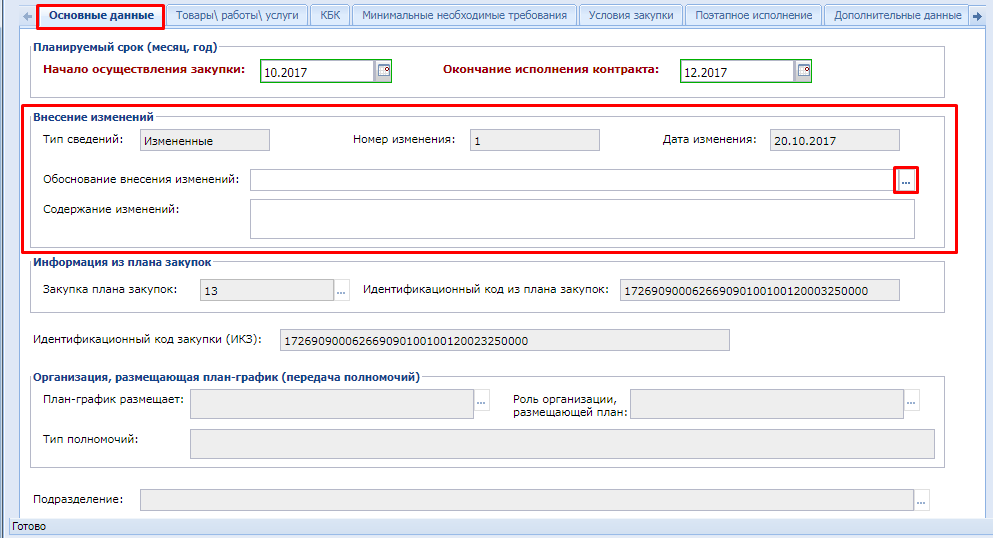Viewport: 993px width, 538px height.
Task: Click ellipsis button for Обоснование внесения изменений
Action: tap(906, 181)
